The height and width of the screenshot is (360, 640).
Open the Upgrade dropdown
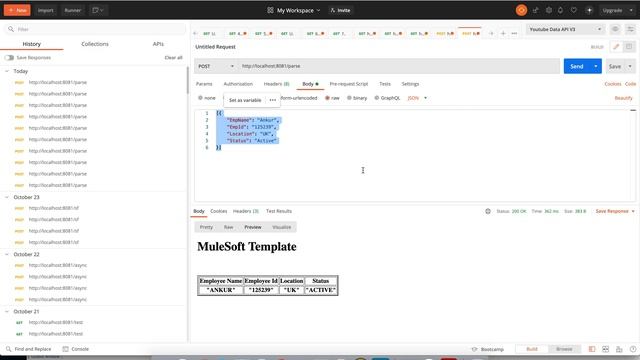coord(618,10)
